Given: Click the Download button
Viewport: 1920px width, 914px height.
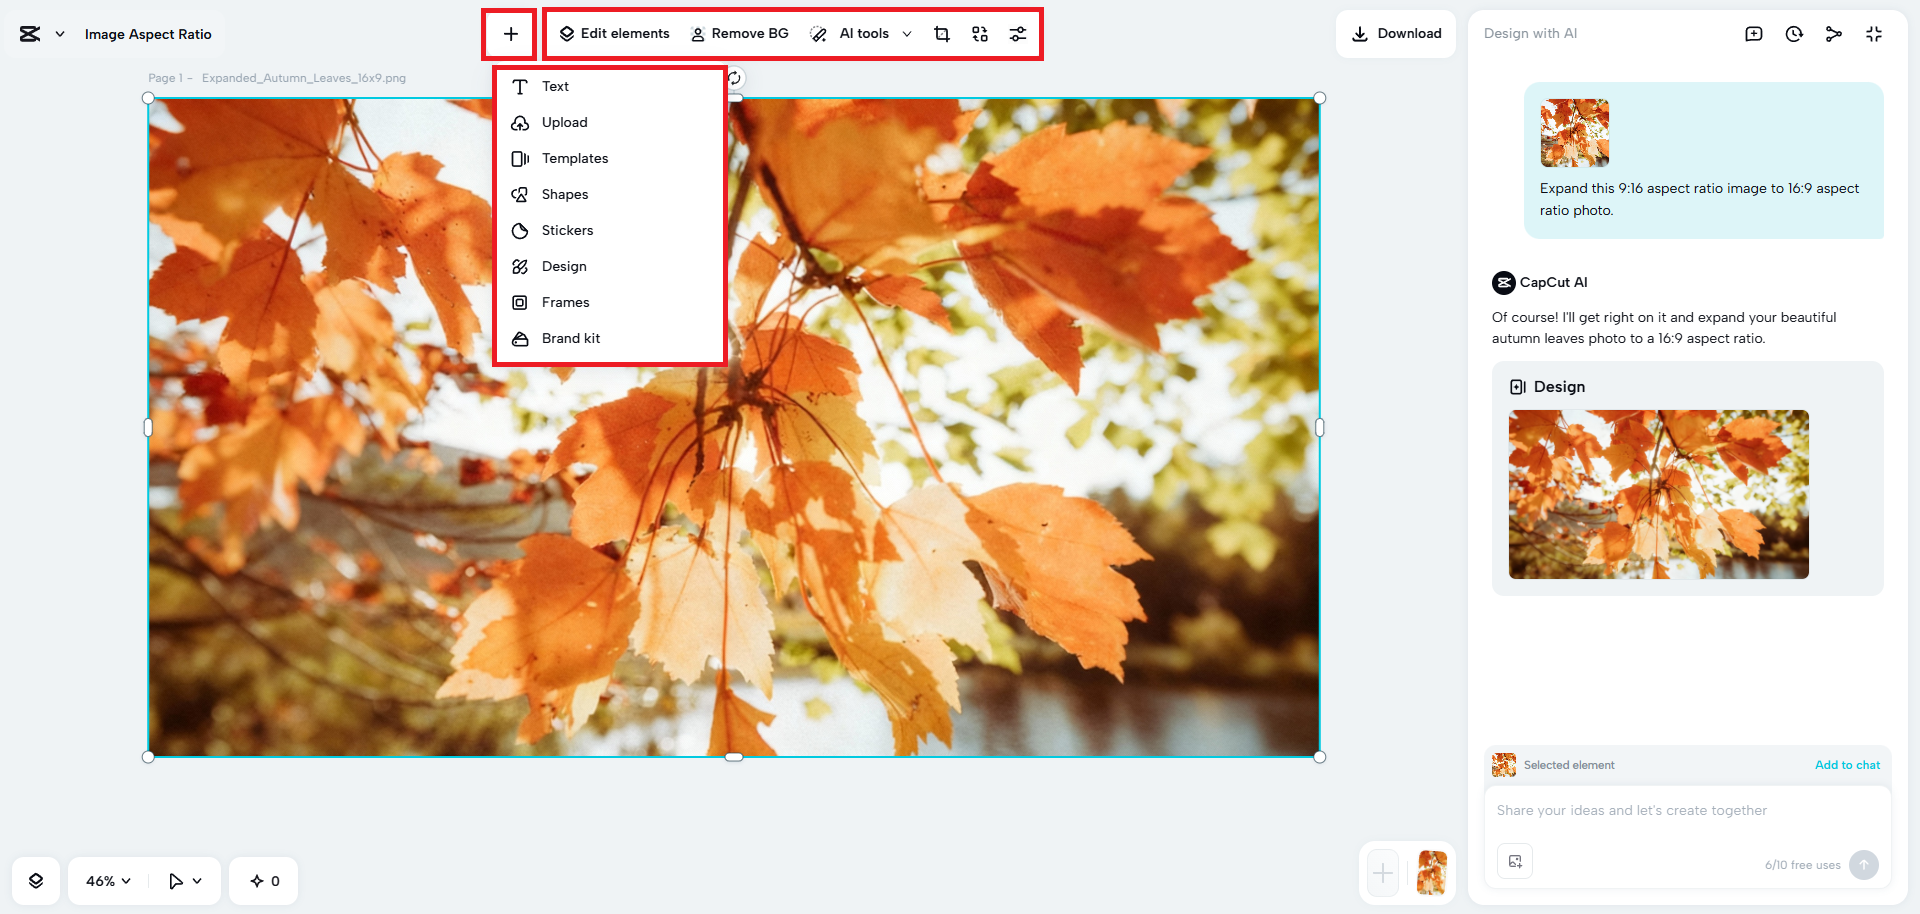Looking at the screenshot, I should point(1396,34).
